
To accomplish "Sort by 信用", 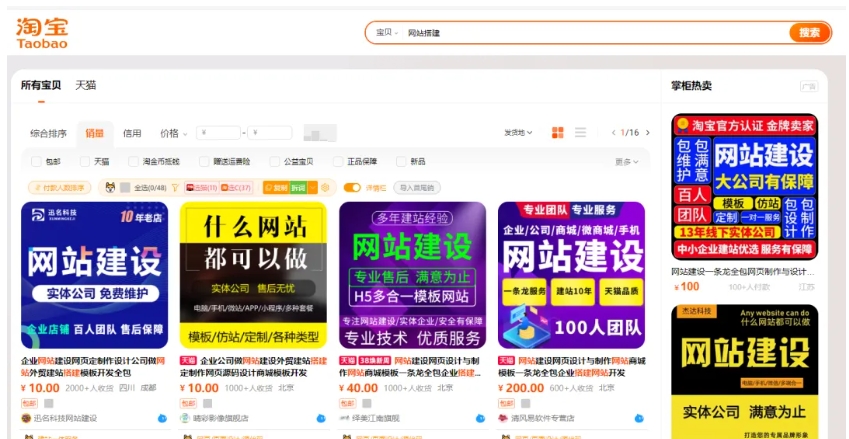I will click(132, 133).
